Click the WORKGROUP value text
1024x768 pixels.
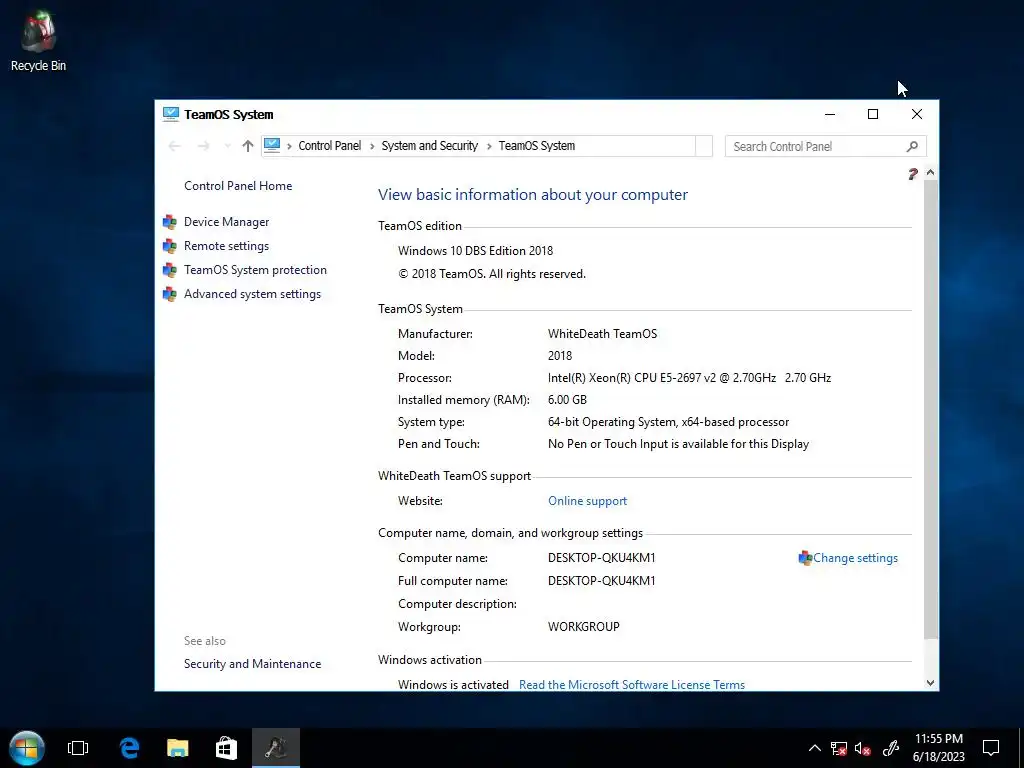(584, 627)
